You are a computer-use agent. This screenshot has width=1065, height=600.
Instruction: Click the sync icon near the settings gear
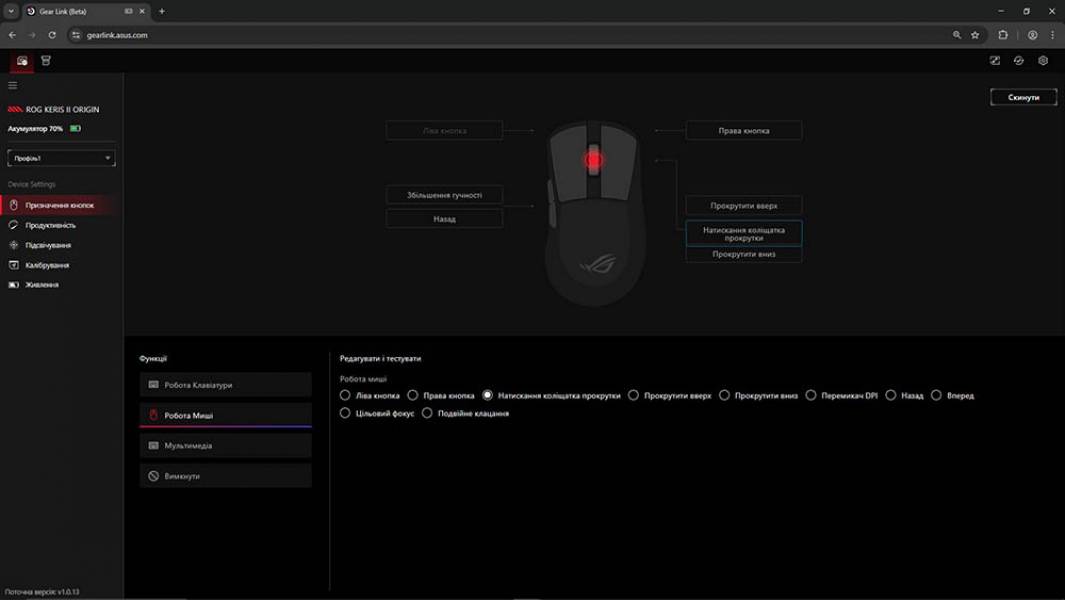1018,60
